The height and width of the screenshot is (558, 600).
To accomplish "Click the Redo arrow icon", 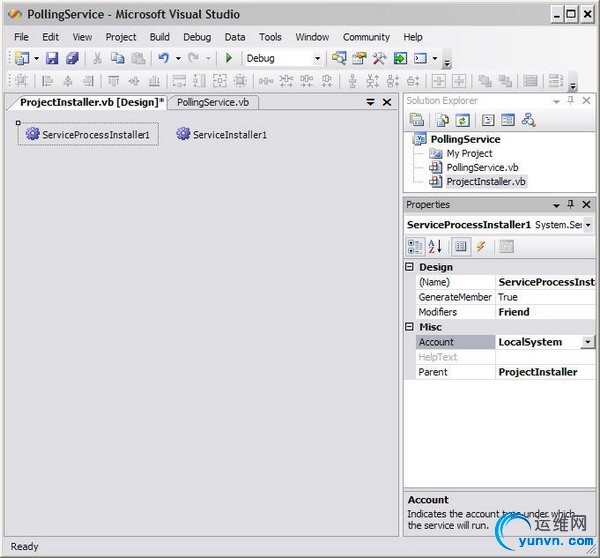I will coord(194,58).
